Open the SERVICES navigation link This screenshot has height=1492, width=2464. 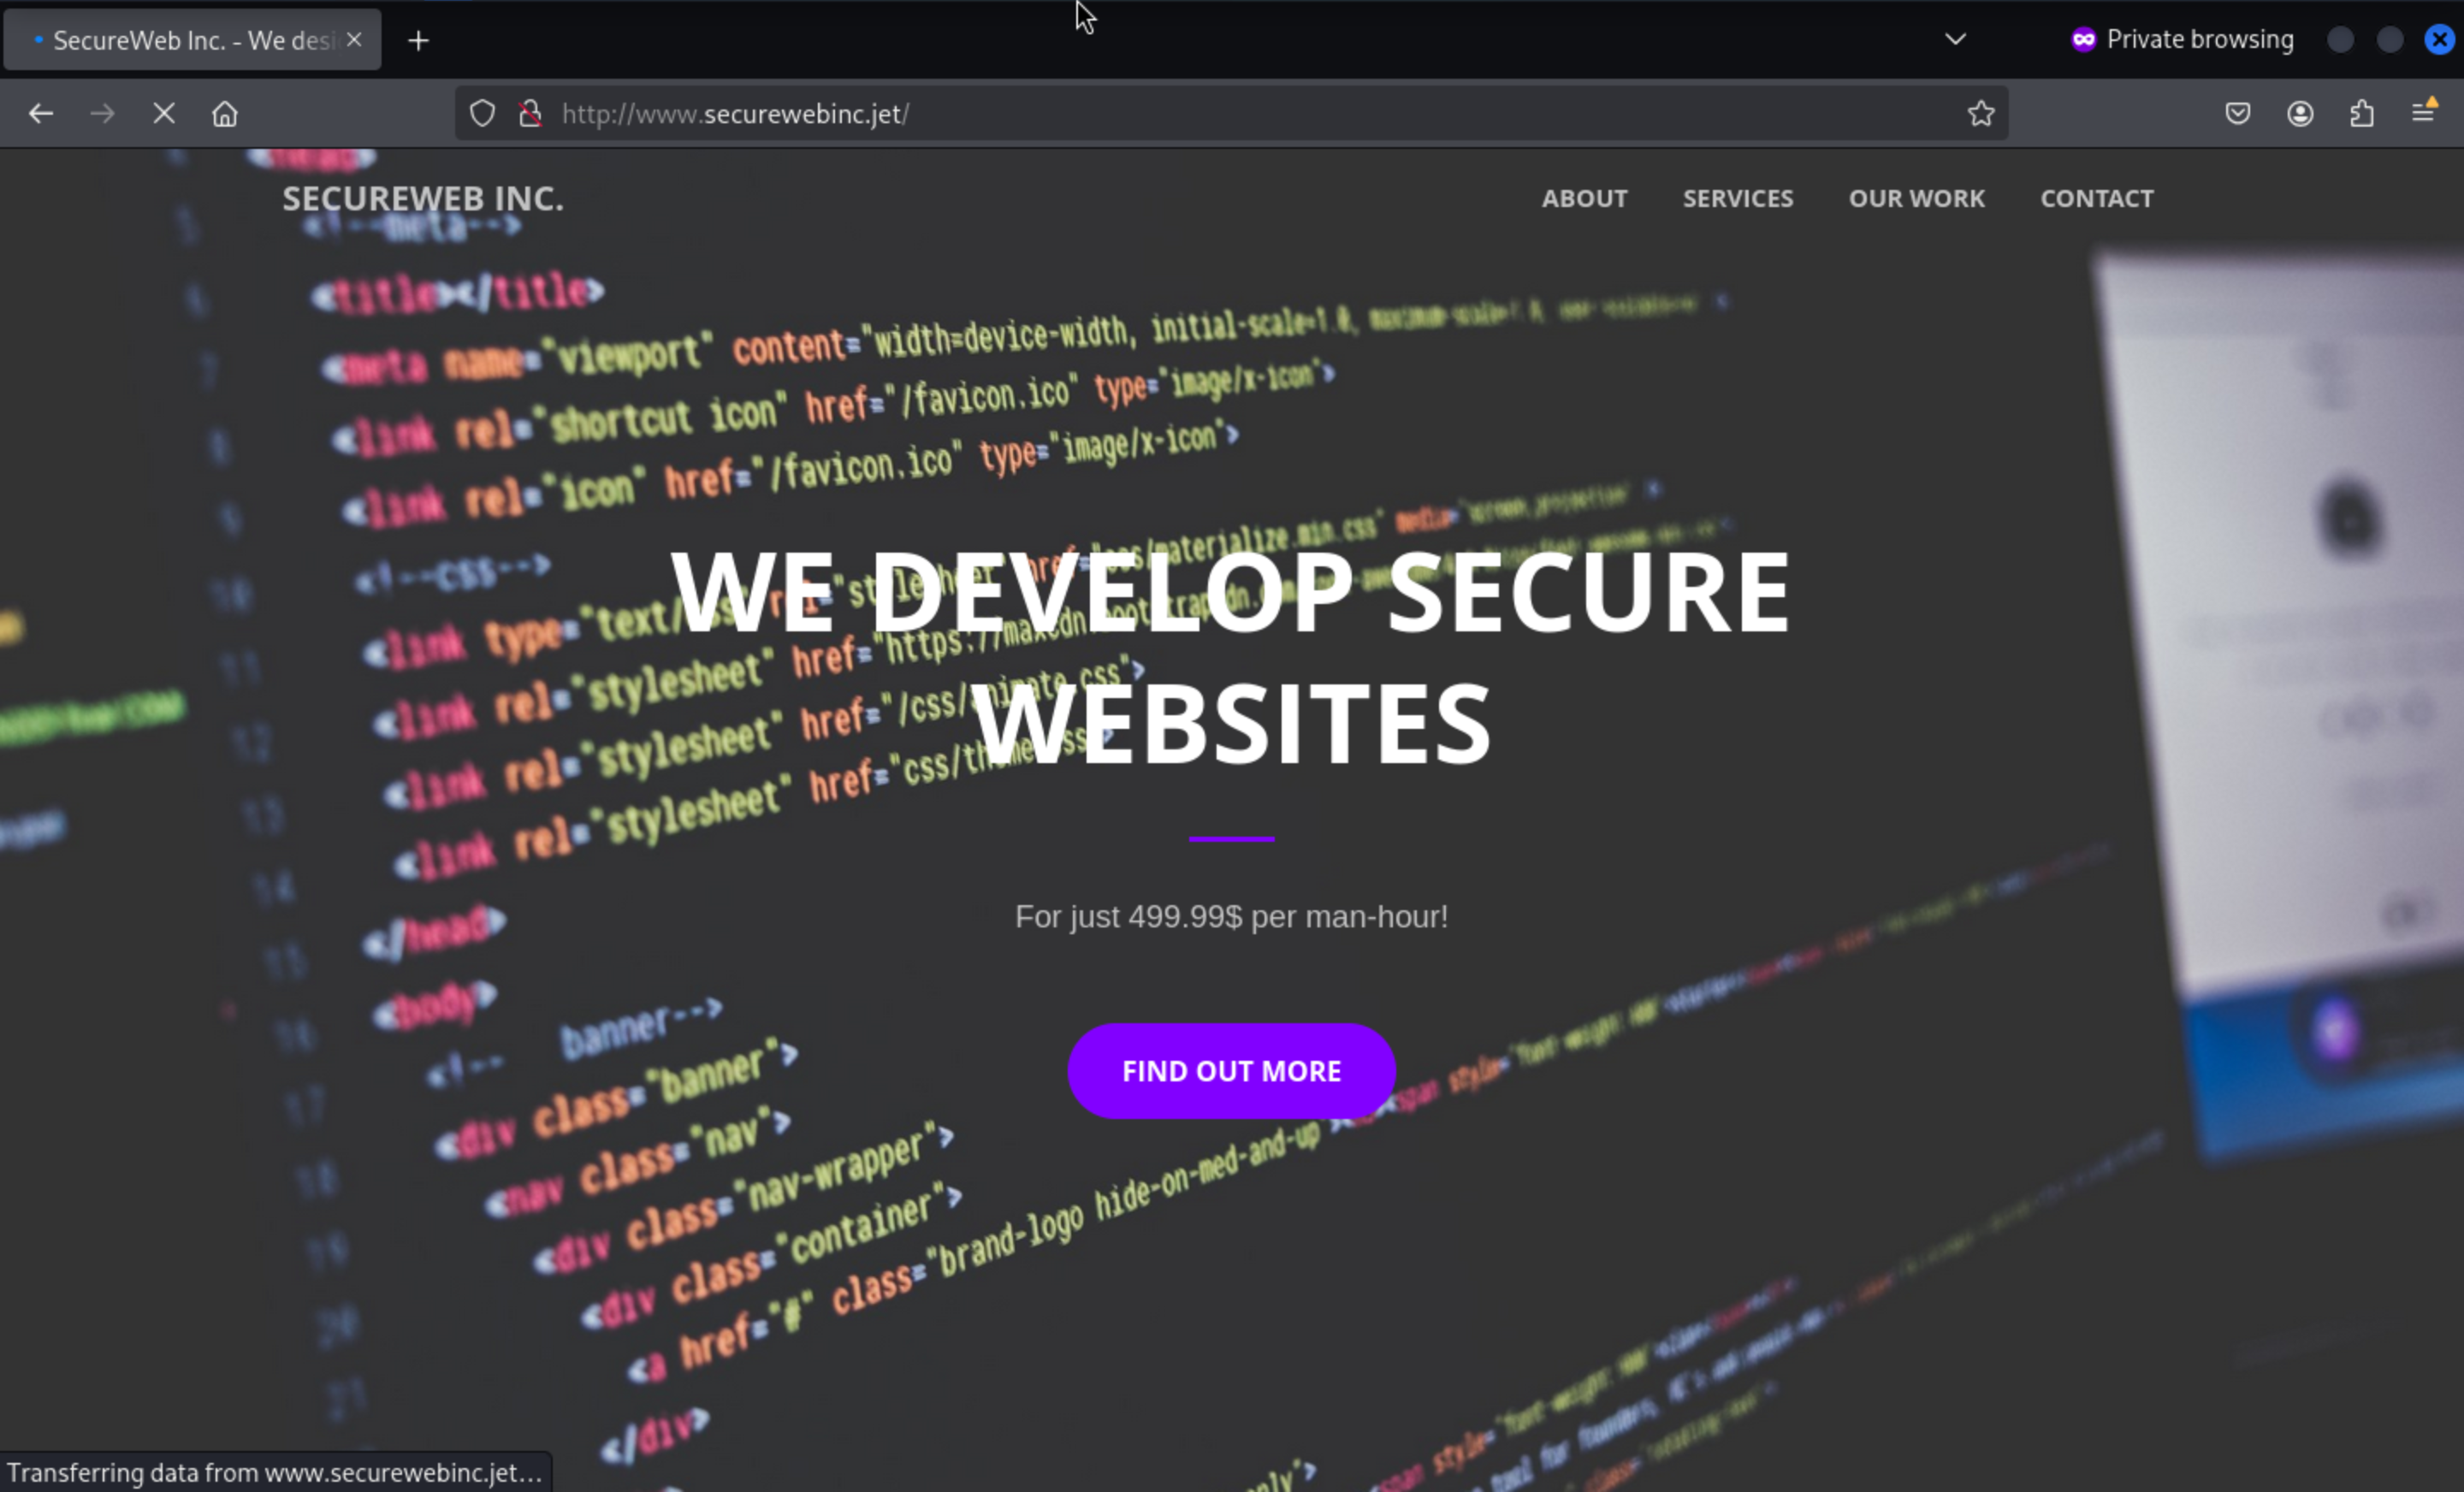tap(1738, 199)
